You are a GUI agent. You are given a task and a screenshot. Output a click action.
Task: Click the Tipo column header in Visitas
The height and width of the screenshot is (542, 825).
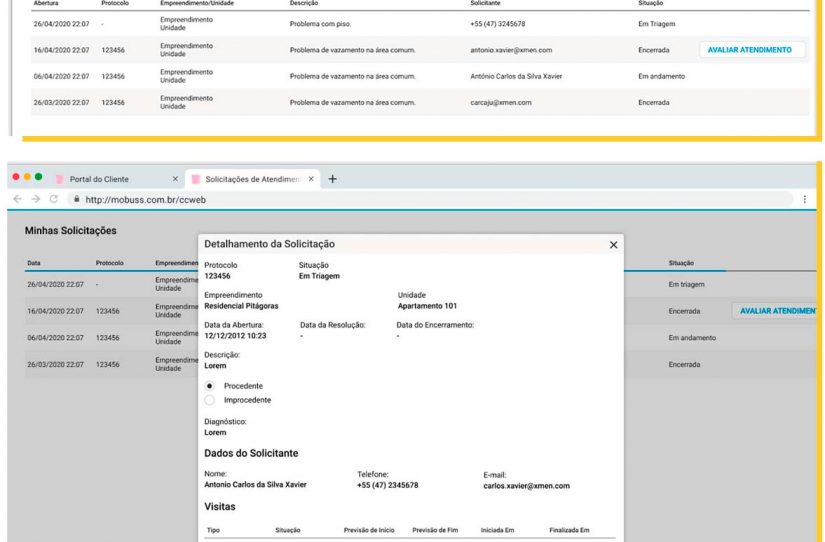213,530
